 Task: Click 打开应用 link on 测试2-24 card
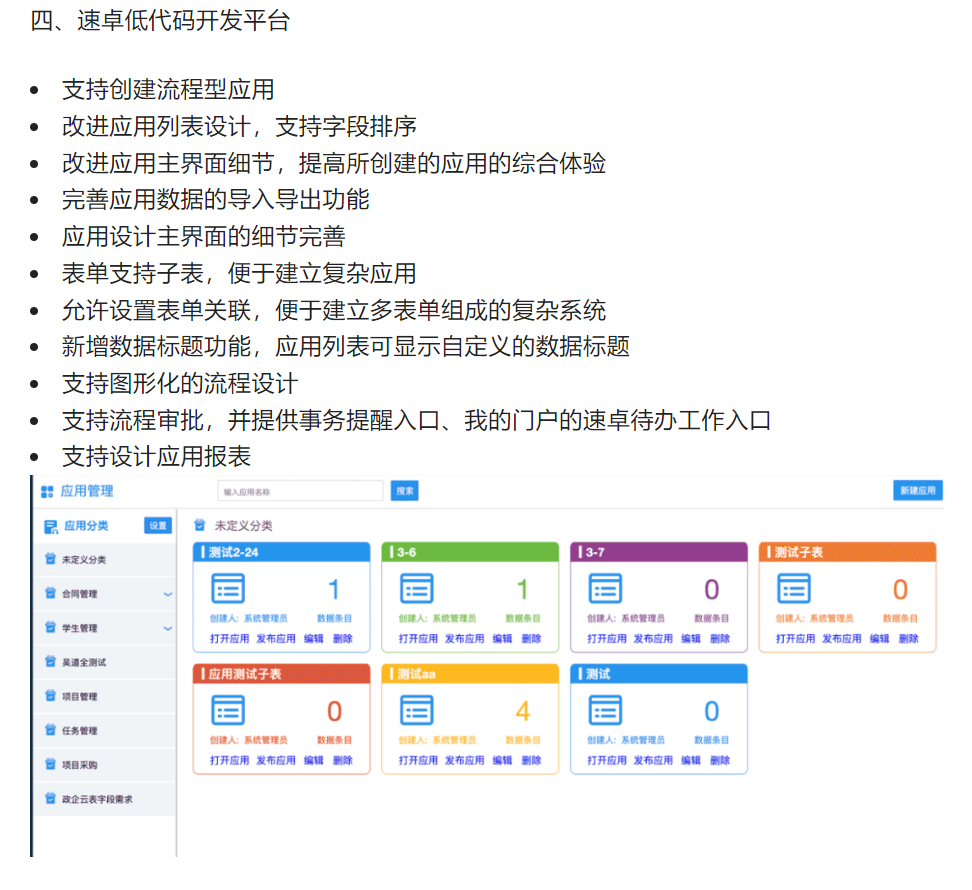[229, 638]
